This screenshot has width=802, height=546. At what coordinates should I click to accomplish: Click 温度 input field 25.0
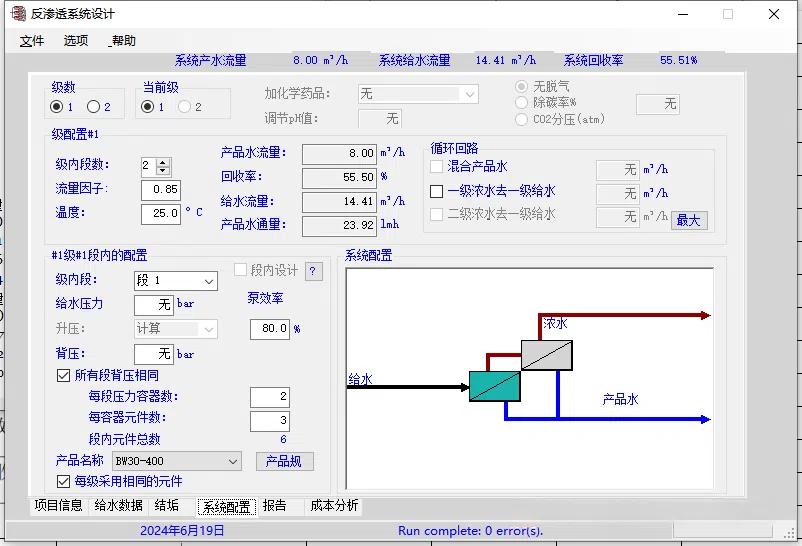point(161,214)
